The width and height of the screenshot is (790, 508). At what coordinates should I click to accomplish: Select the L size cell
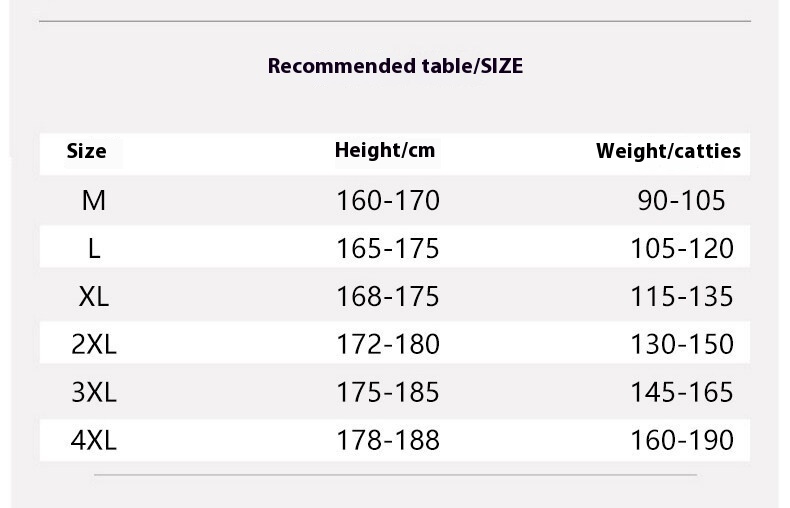click(x=94, y=248)
